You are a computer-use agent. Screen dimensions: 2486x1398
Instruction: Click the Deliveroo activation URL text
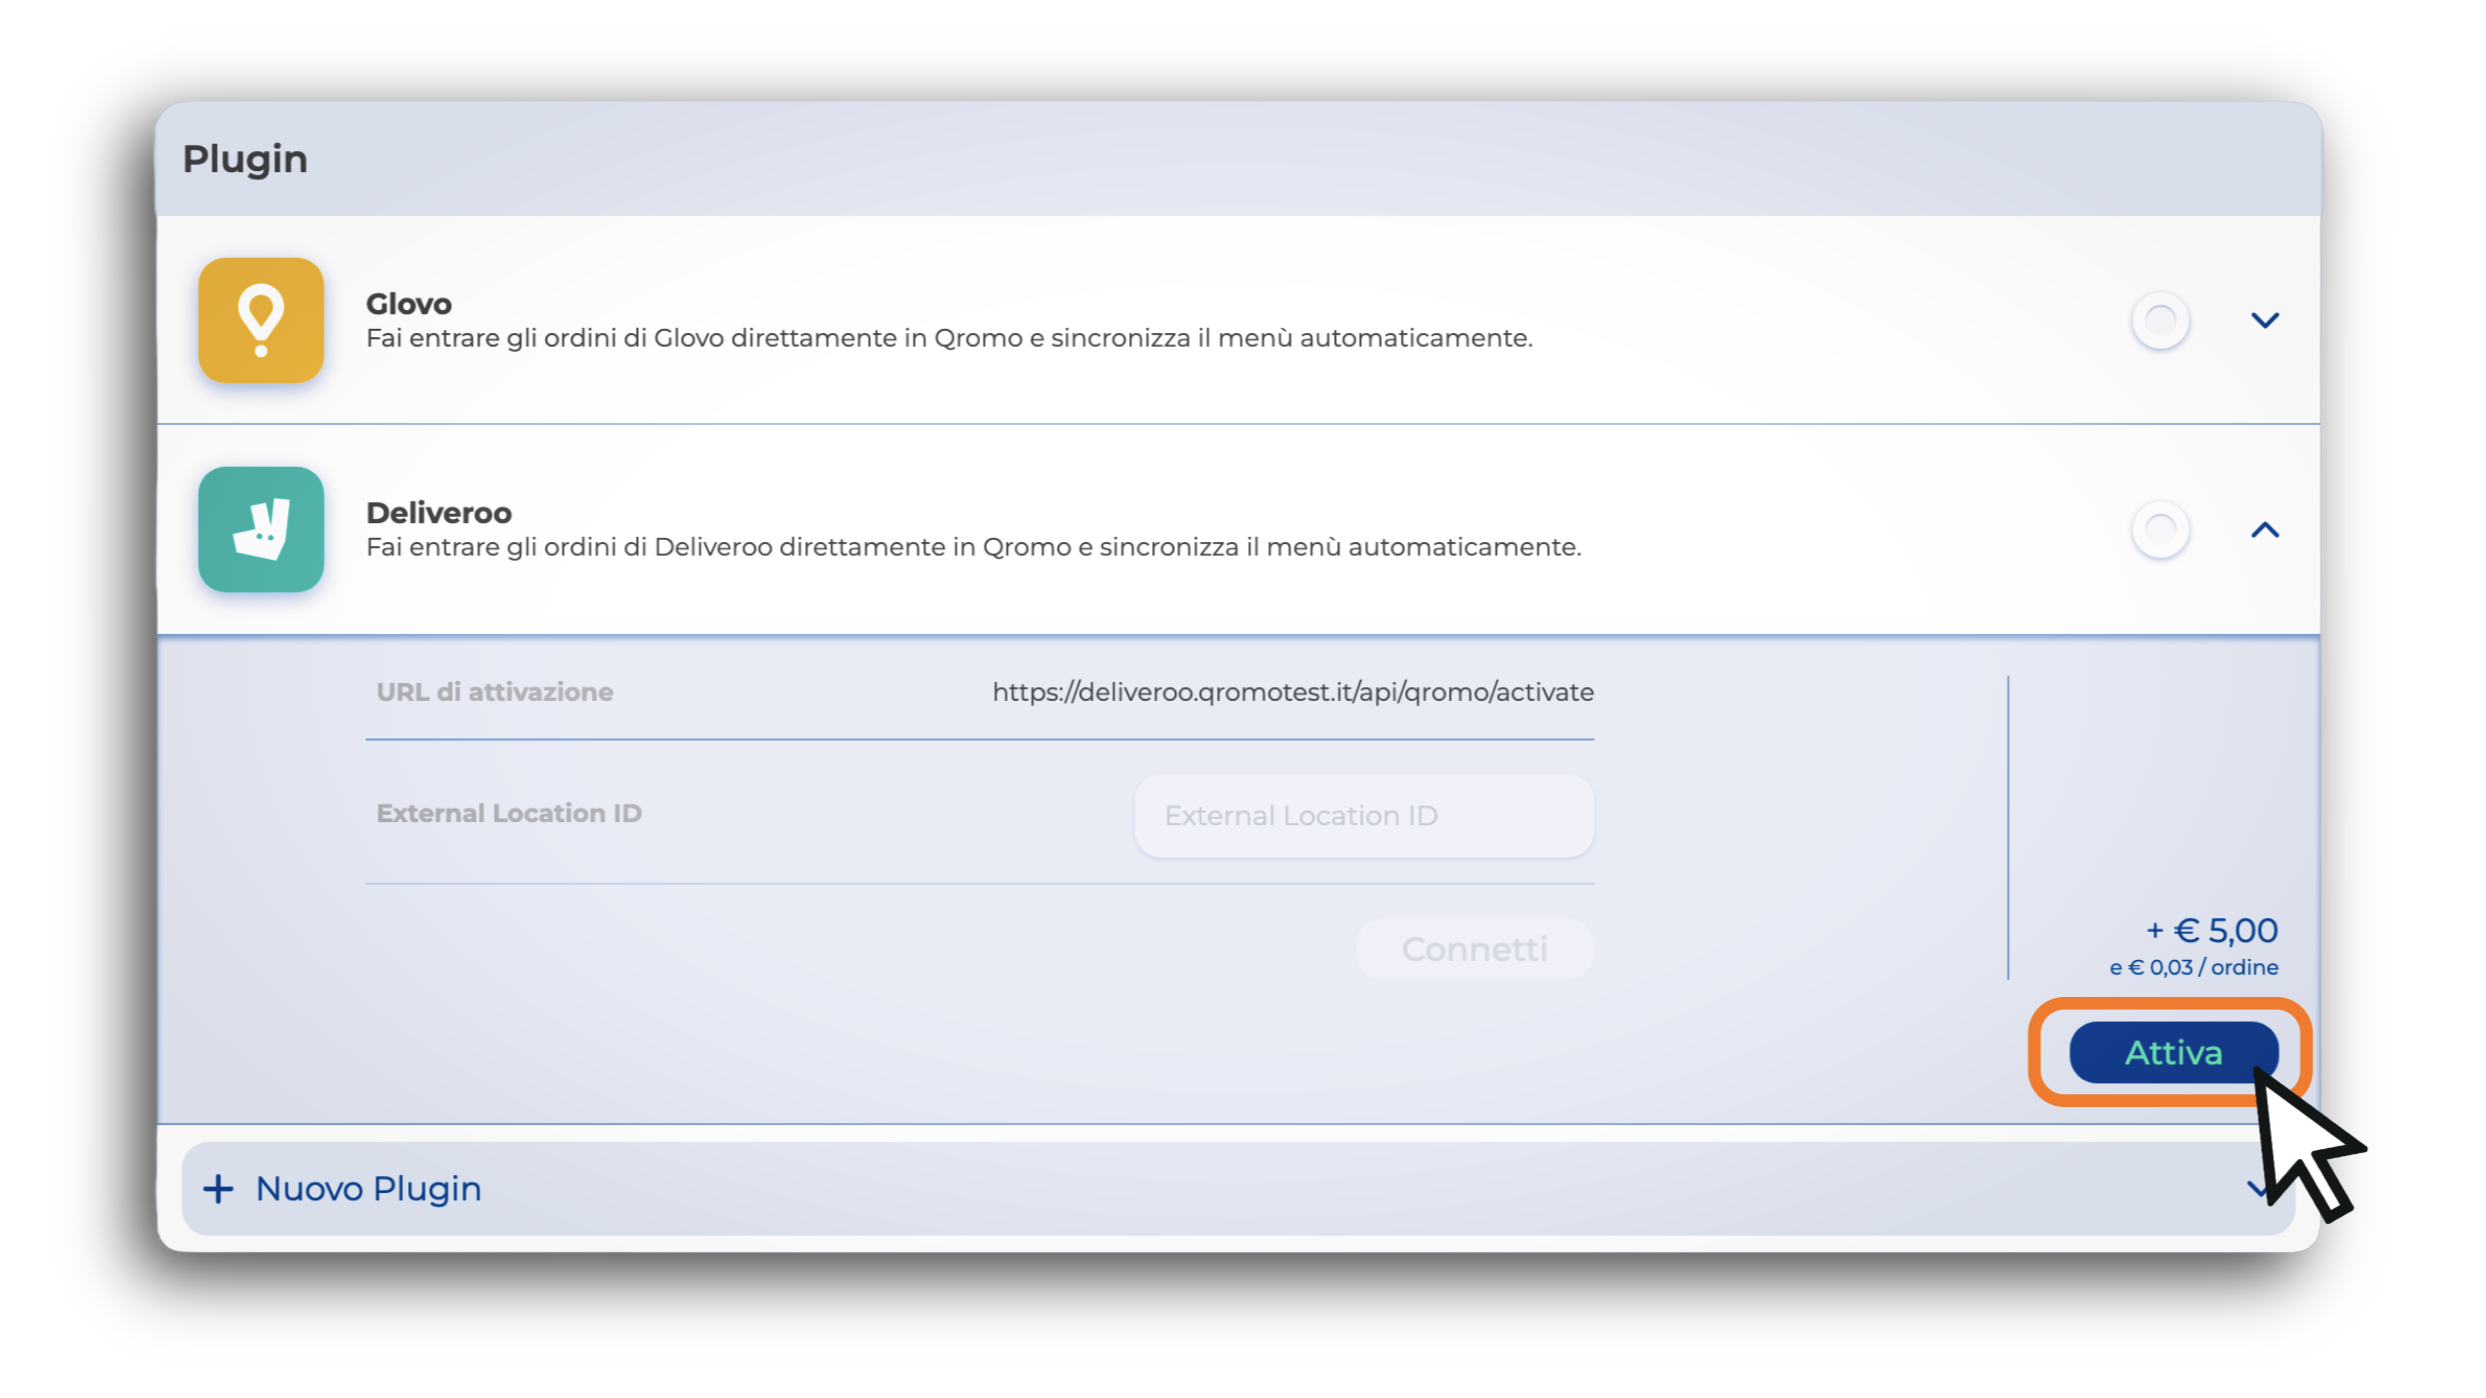(x=1292, y=692)
